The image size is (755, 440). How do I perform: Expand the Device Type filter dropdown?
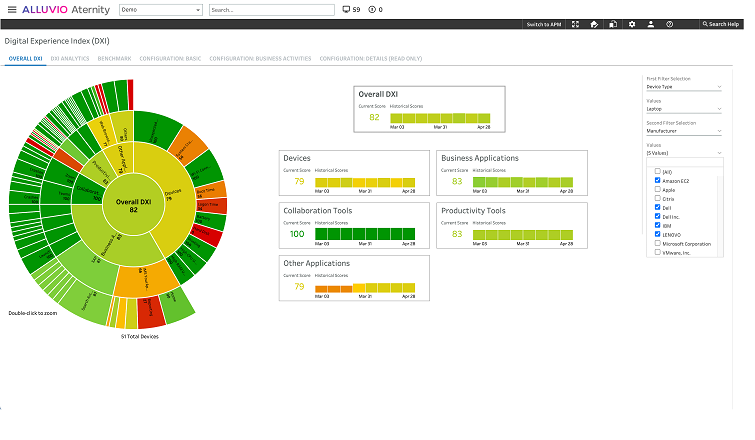pyautogui.click(x=684, y=87)
